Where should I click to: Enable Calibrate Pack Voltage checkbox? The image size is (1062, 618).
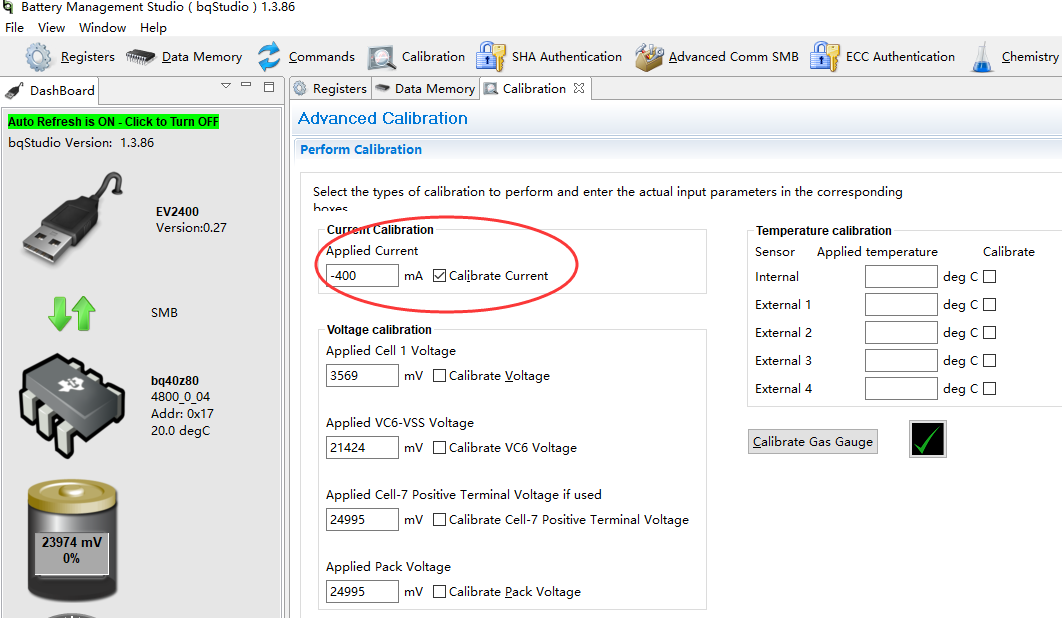coord(440,592)
